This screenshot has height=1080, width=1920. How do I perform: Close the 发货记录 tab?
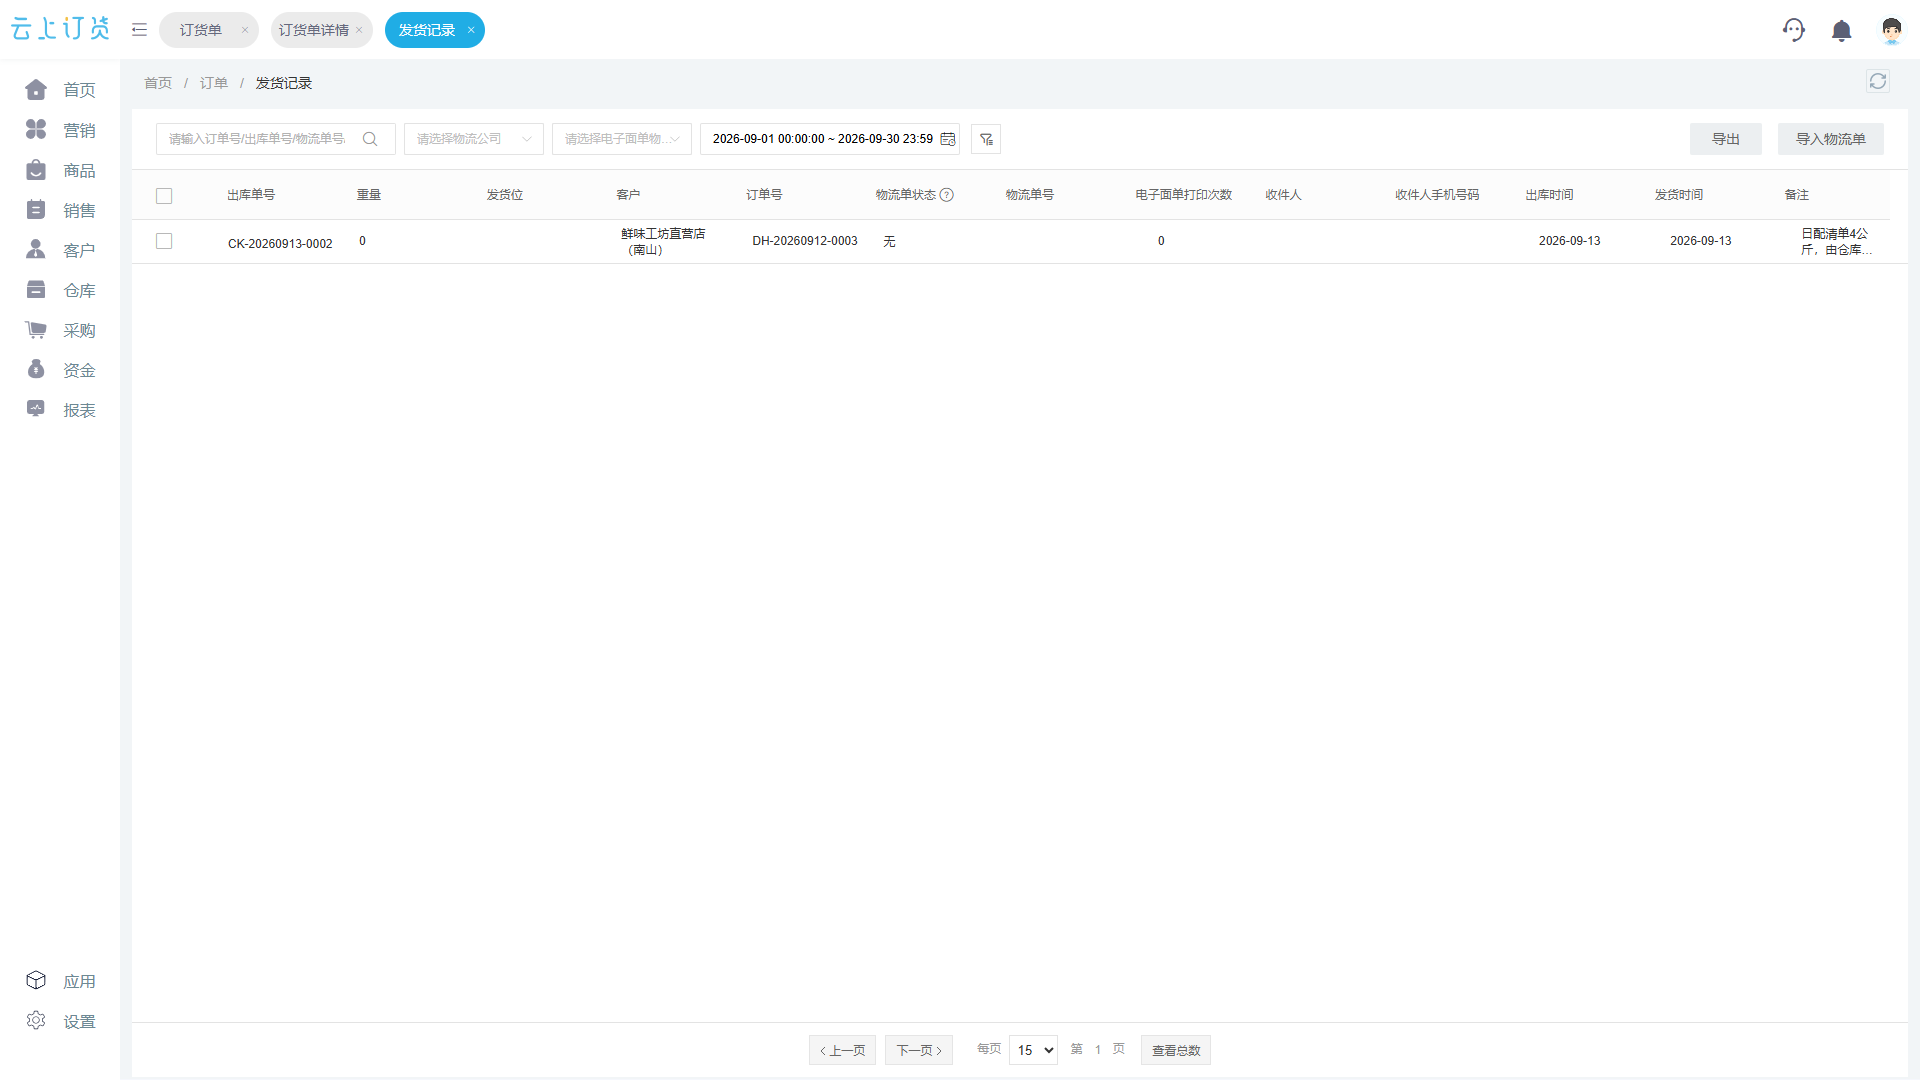[x=471, y=30]
